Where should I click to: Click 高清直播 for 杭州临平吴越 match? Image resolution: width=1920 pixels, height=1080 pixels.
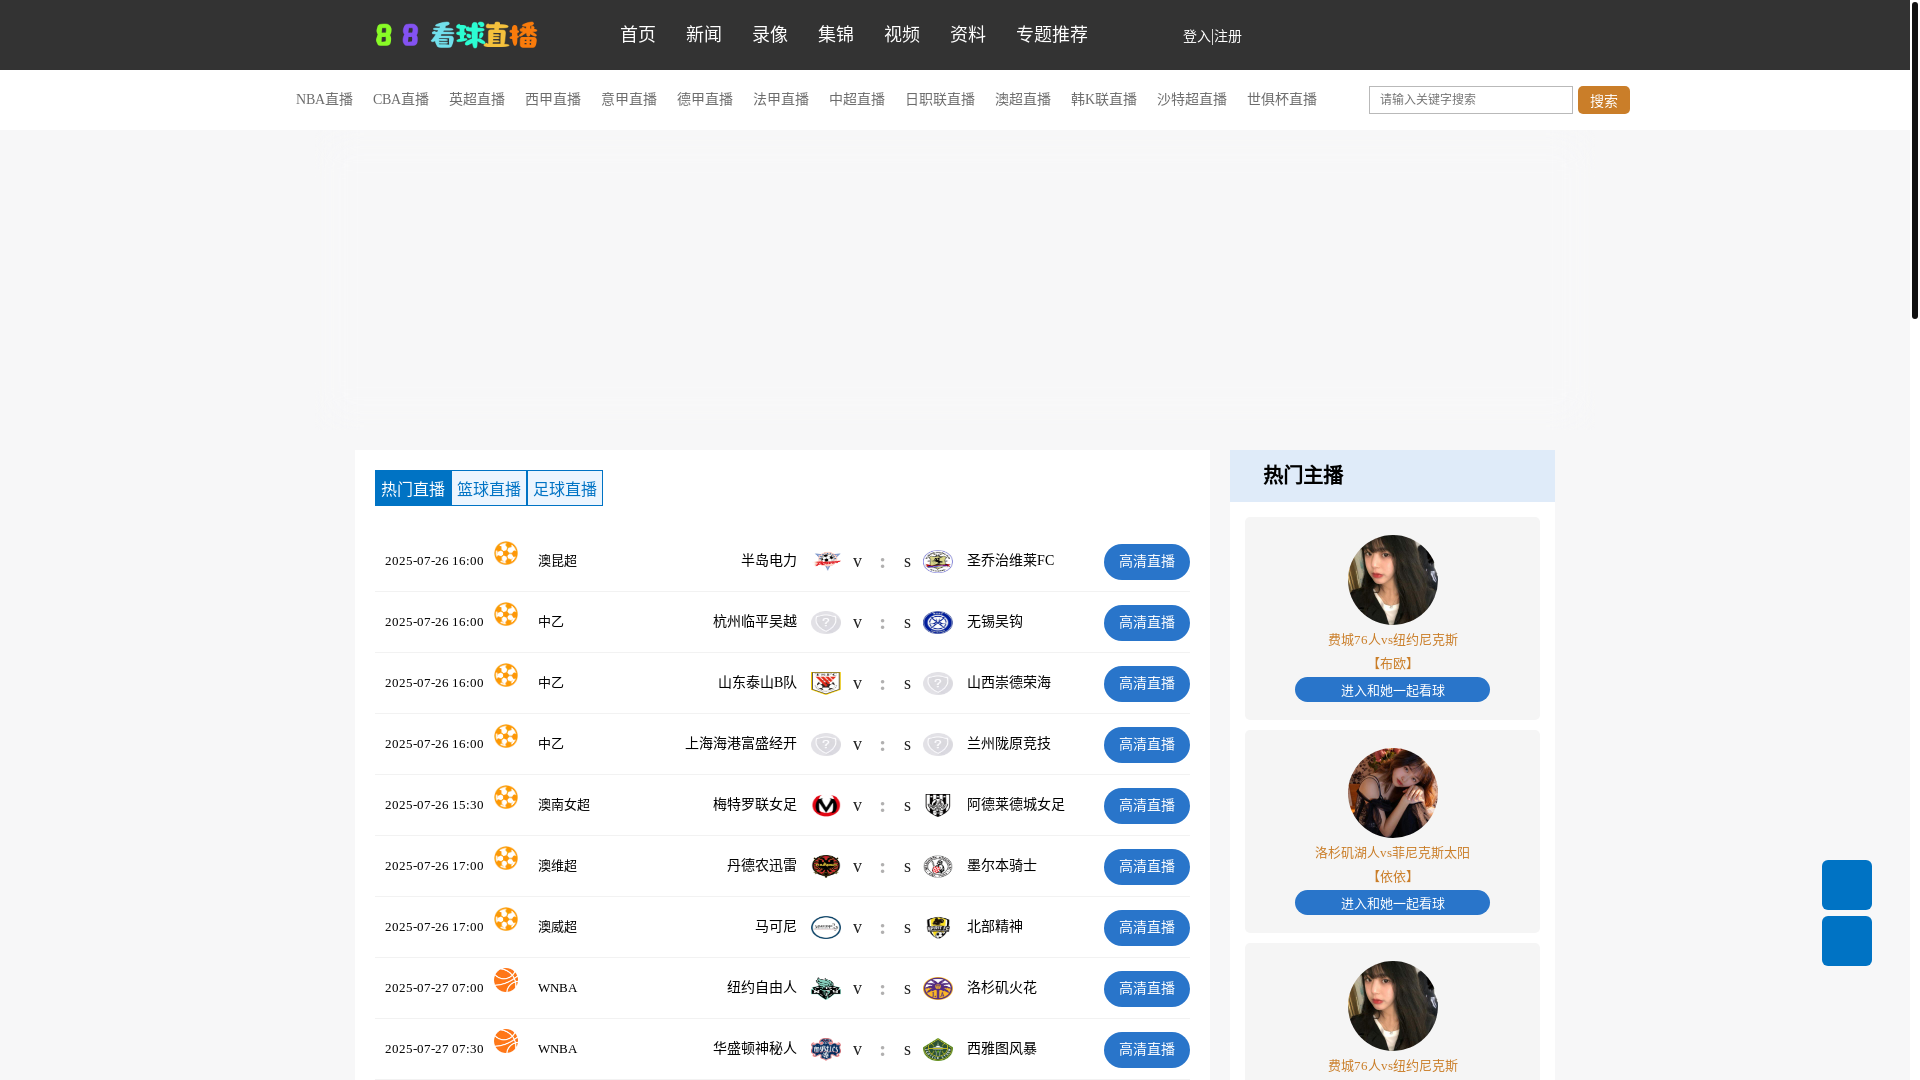(1147, 623)
